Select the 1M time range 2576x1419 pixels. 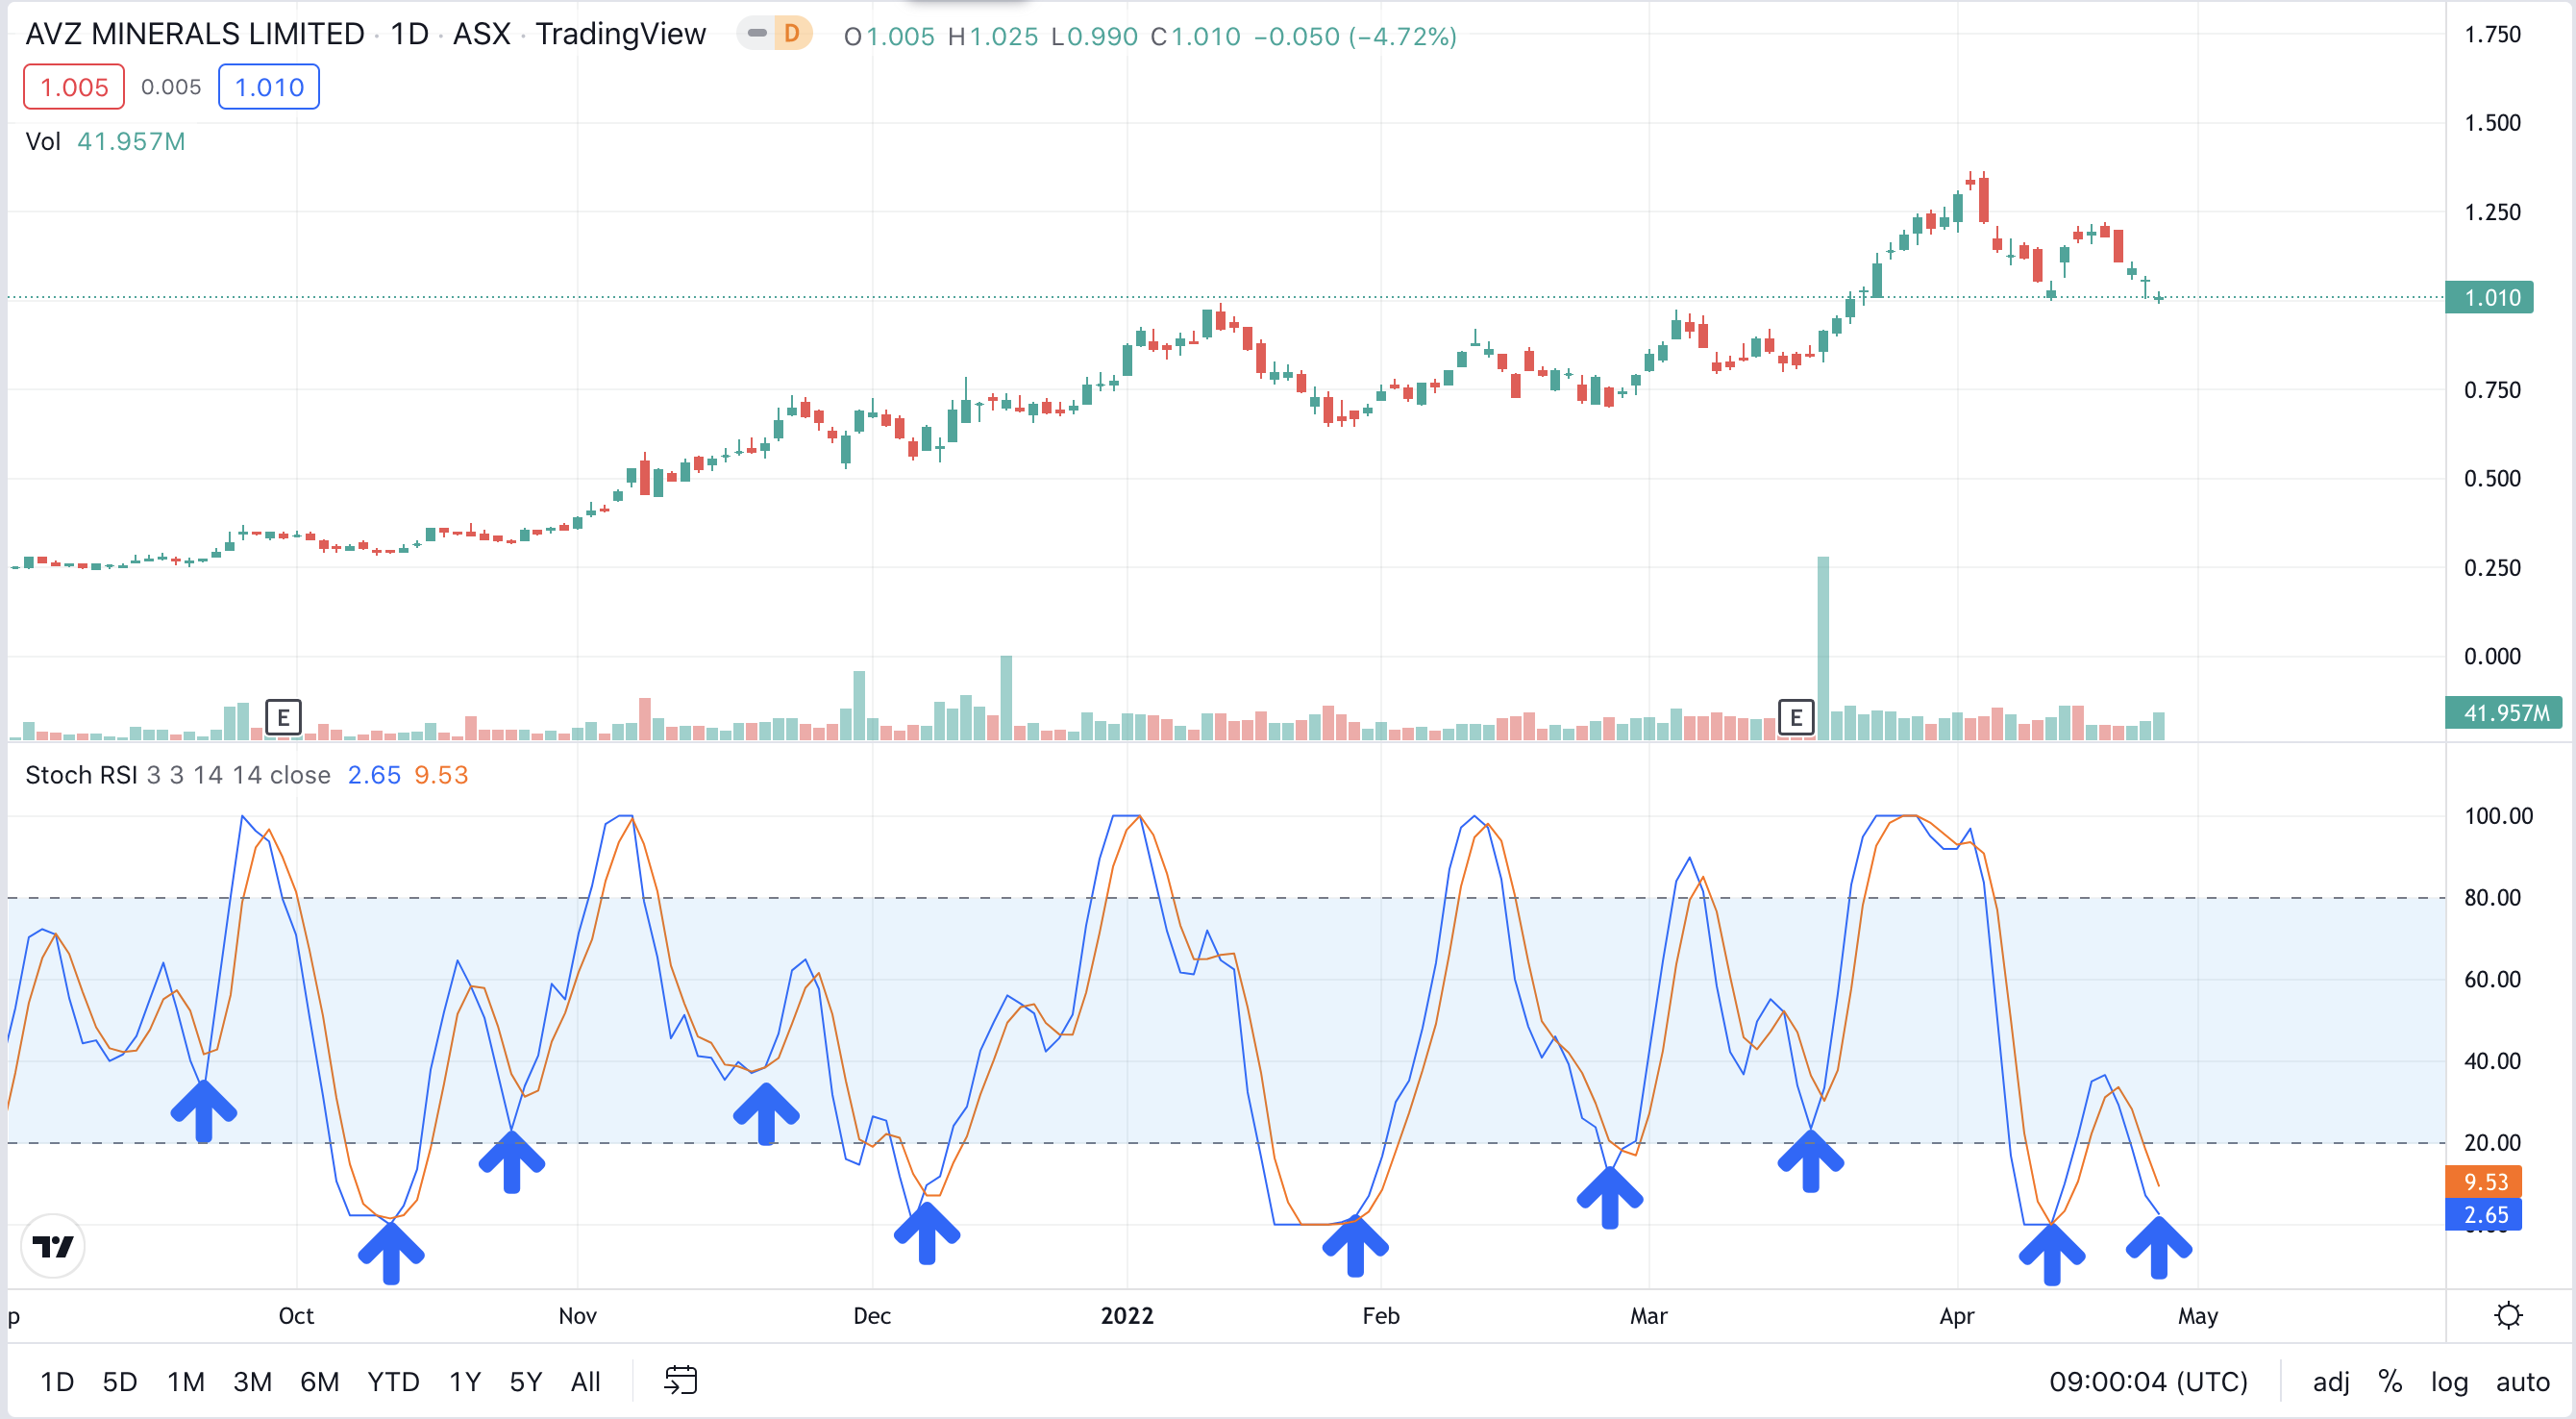(x=185, y=1381)
